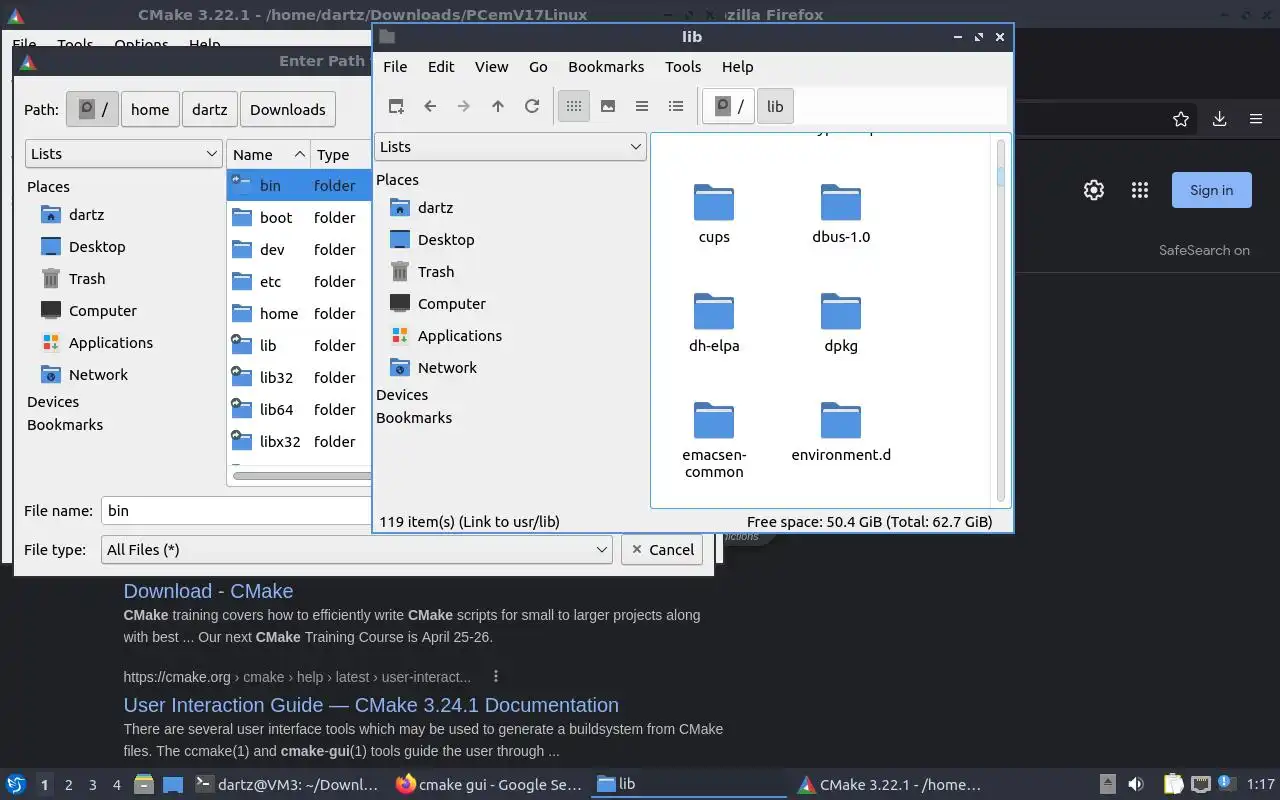Switch to icon view in lib window
This screenshot has height=800, width=1280.
(x=573, y=106)
